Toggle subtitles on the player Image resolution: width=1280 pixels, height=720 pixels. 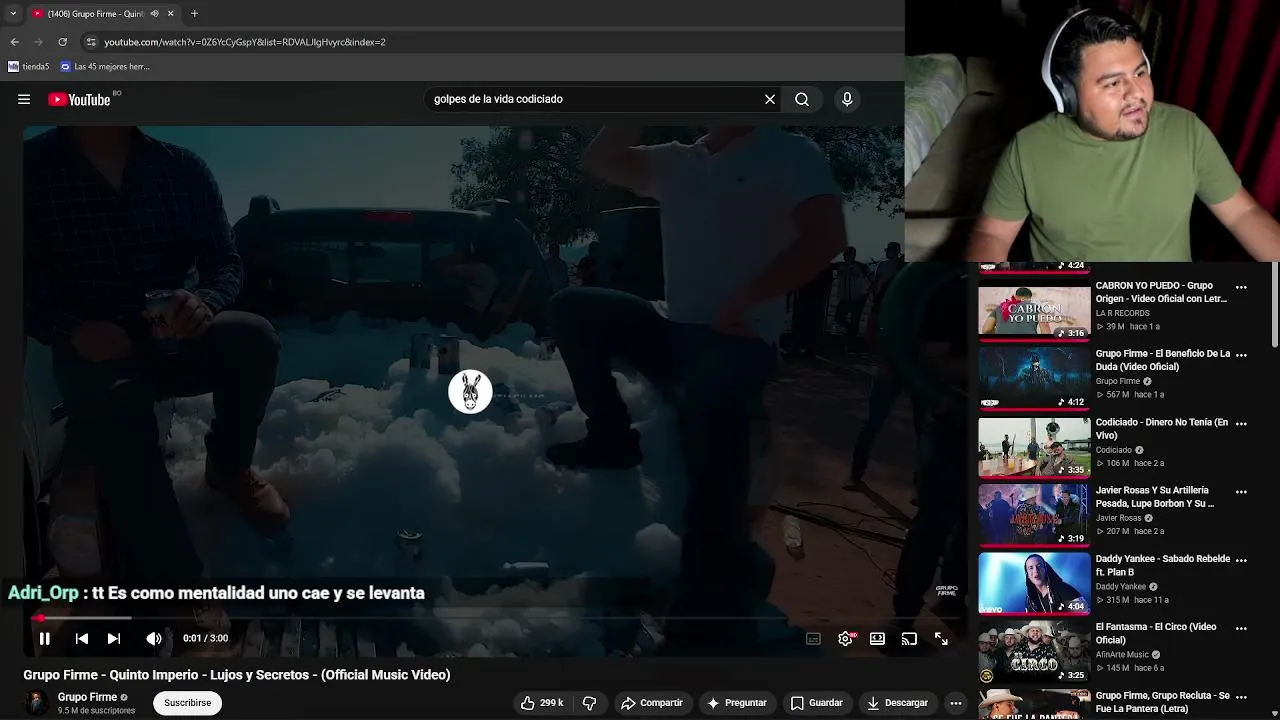coord(814,639)
